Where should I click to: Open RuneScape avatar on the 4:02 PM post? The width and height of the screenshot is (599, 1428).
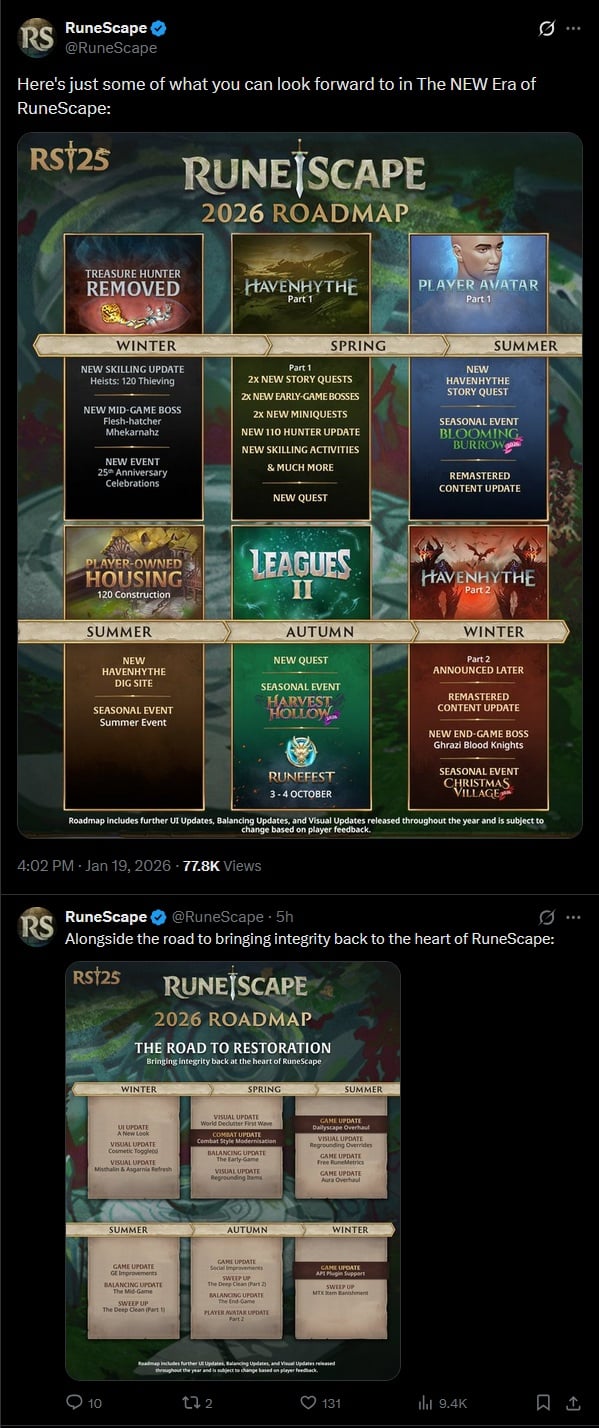pyautogui.click(x=36, y=37)
